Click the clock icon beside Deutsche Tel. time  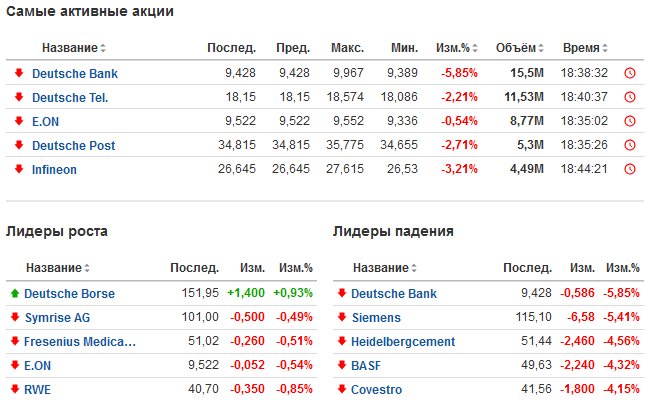630,97
